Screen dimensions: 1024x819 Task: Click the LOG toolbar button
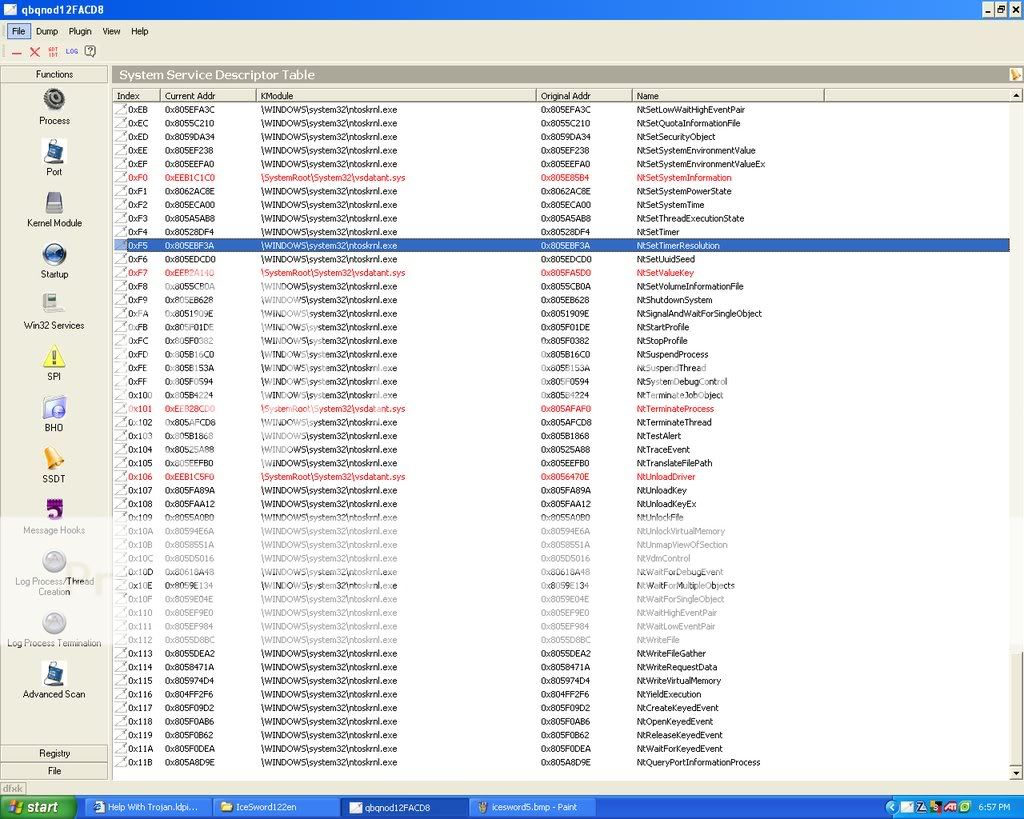(72, 51)
